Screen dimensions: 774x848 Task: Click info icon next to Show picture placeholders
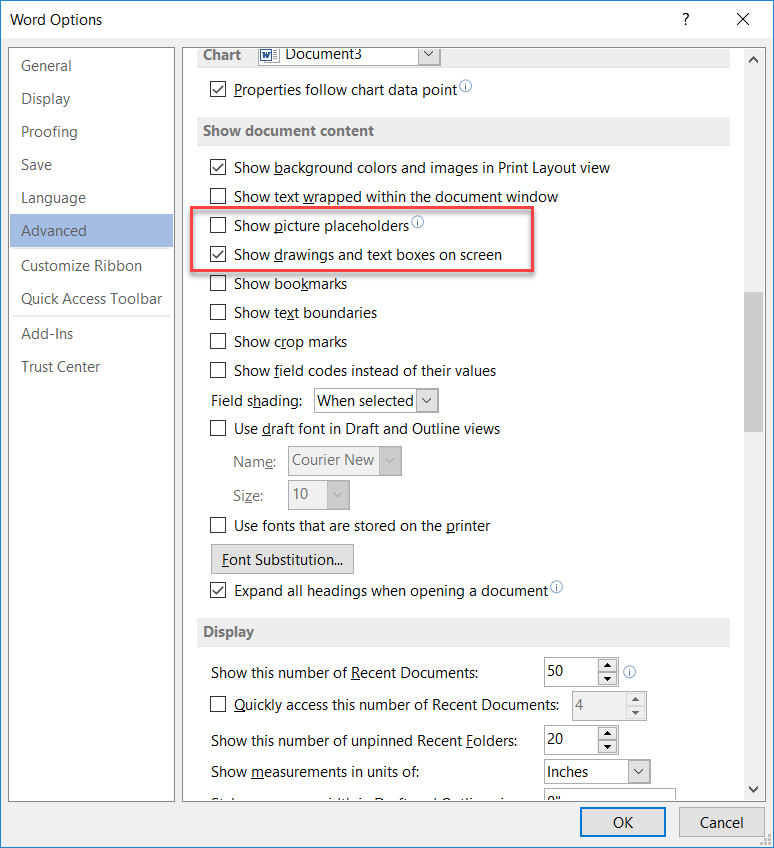coord(418,222)
